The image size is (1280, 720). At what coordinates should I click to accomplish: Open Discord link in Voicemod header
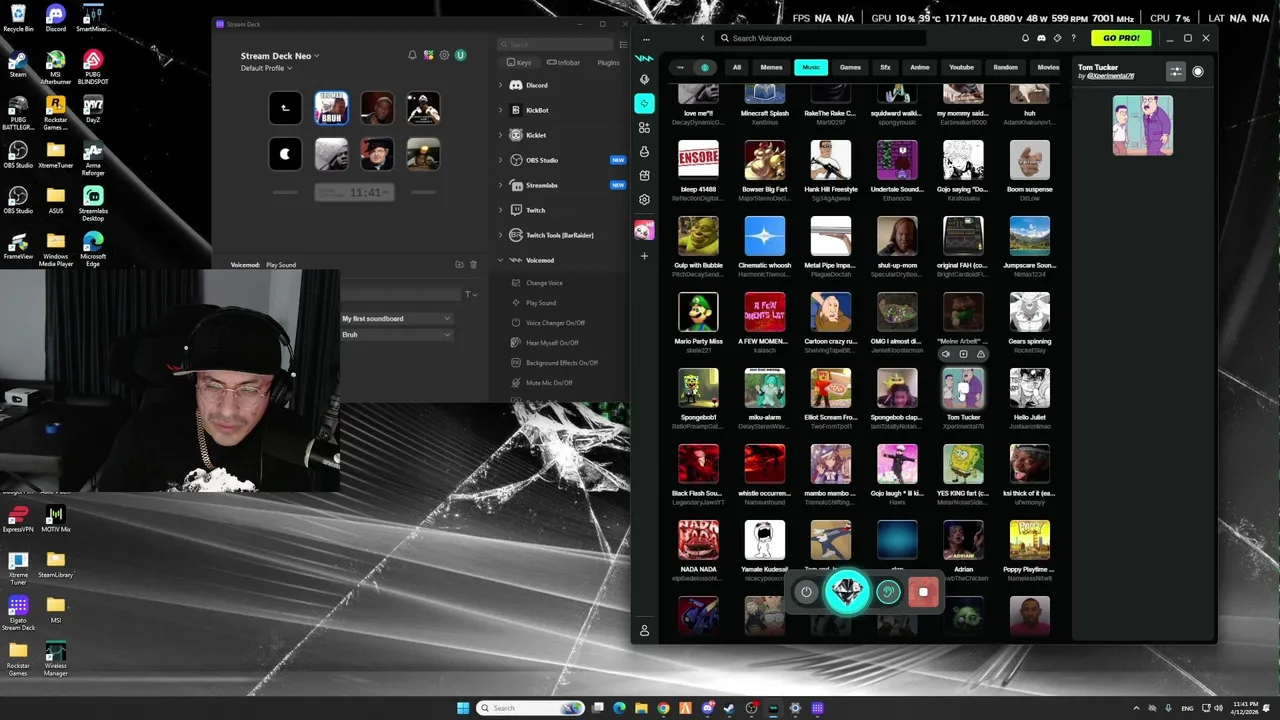pos(1041,38)
